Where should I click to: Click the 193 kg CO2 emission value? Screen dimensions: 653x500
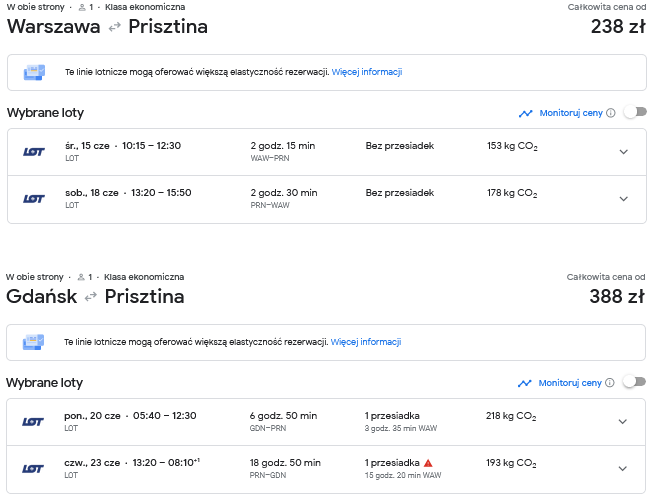coord(511,463)
